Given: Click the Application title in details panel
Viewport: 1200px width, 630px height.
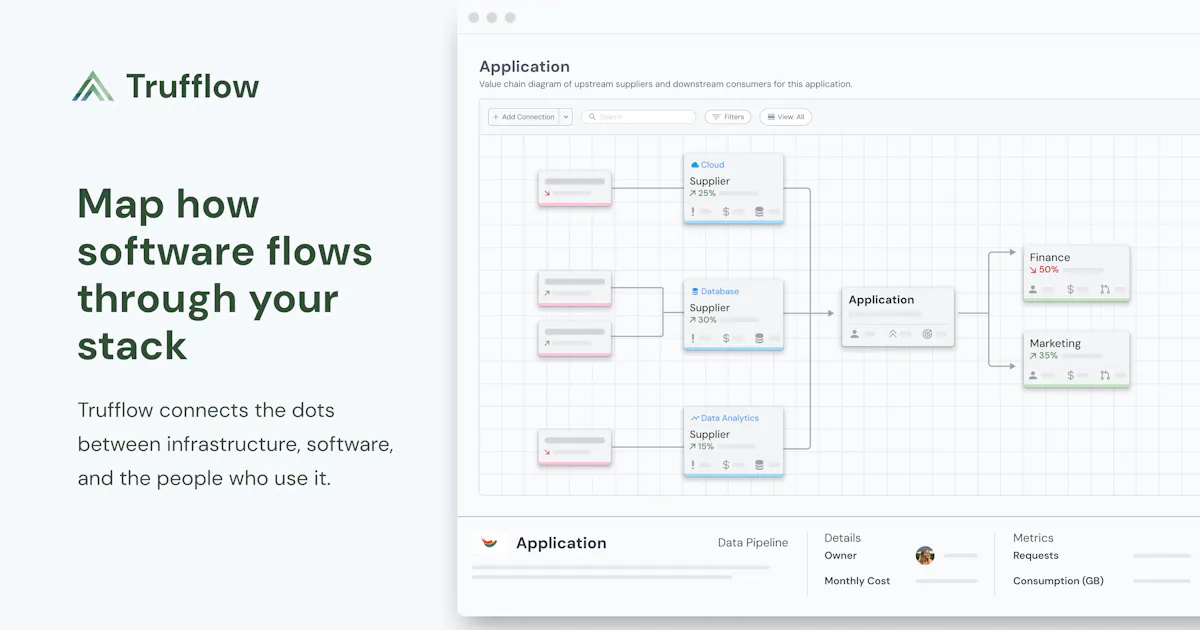Looking at the screenshot, I should 561,543.
